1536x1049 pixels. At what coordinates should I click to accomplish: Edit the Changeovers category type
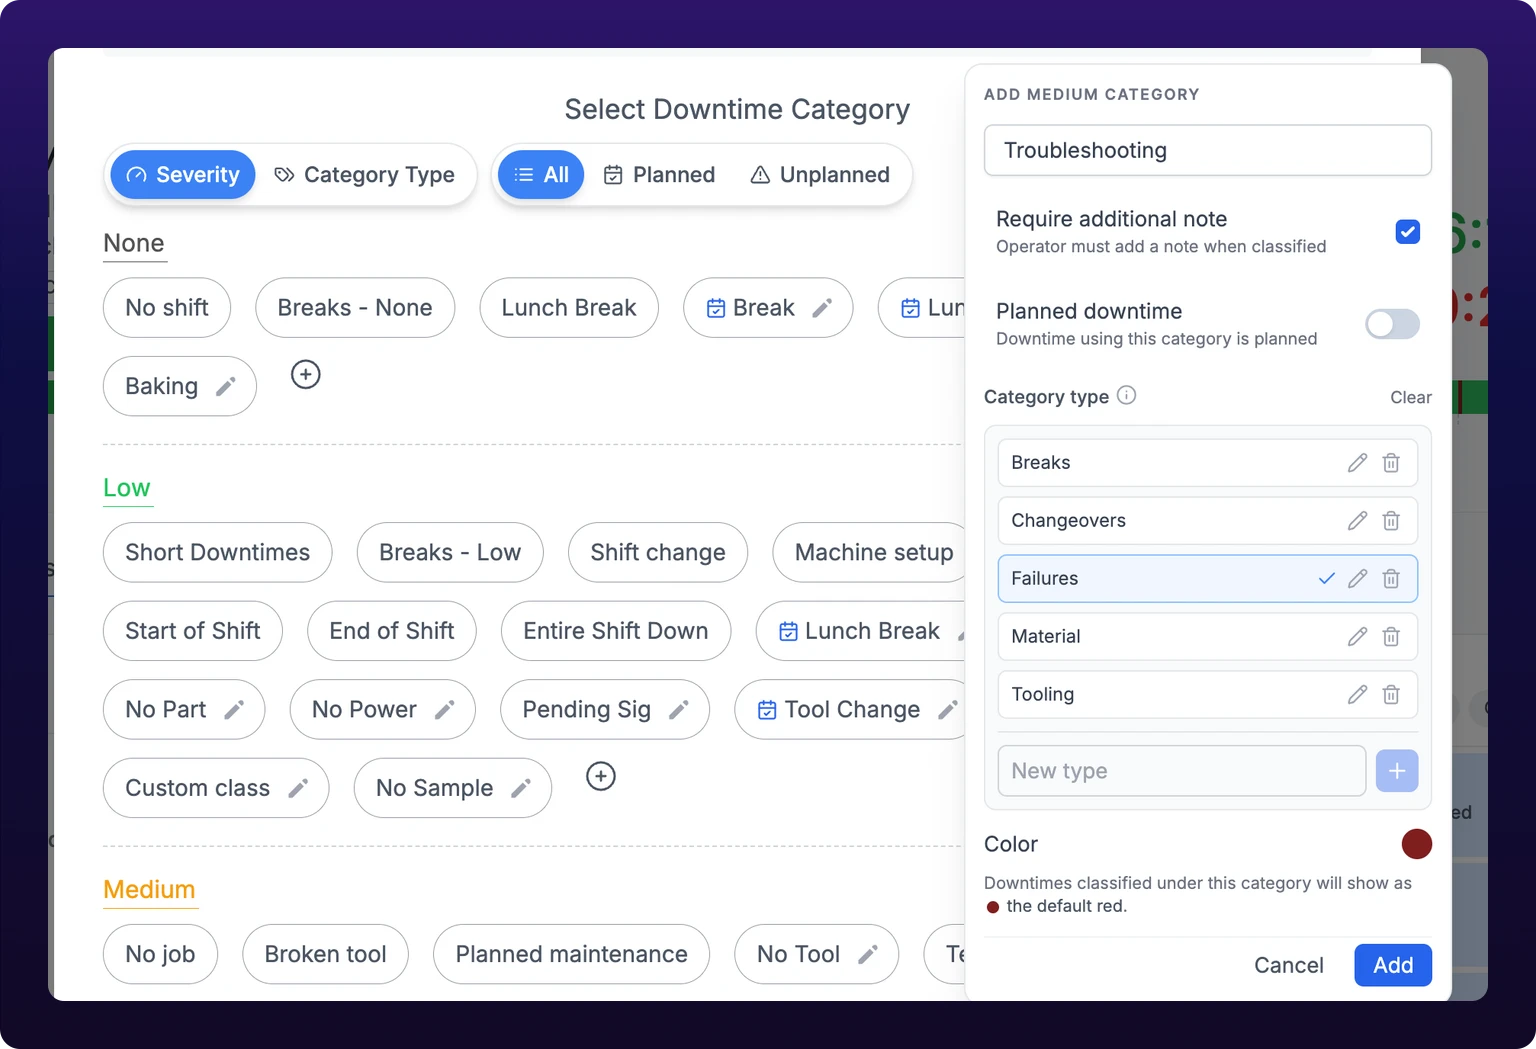(1357, 521)
